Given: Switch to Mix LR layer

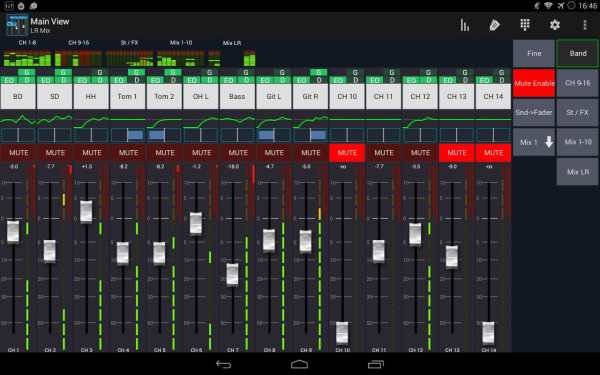Looking at the screenshot, I should pyautogui.click(x=577, y=172).
